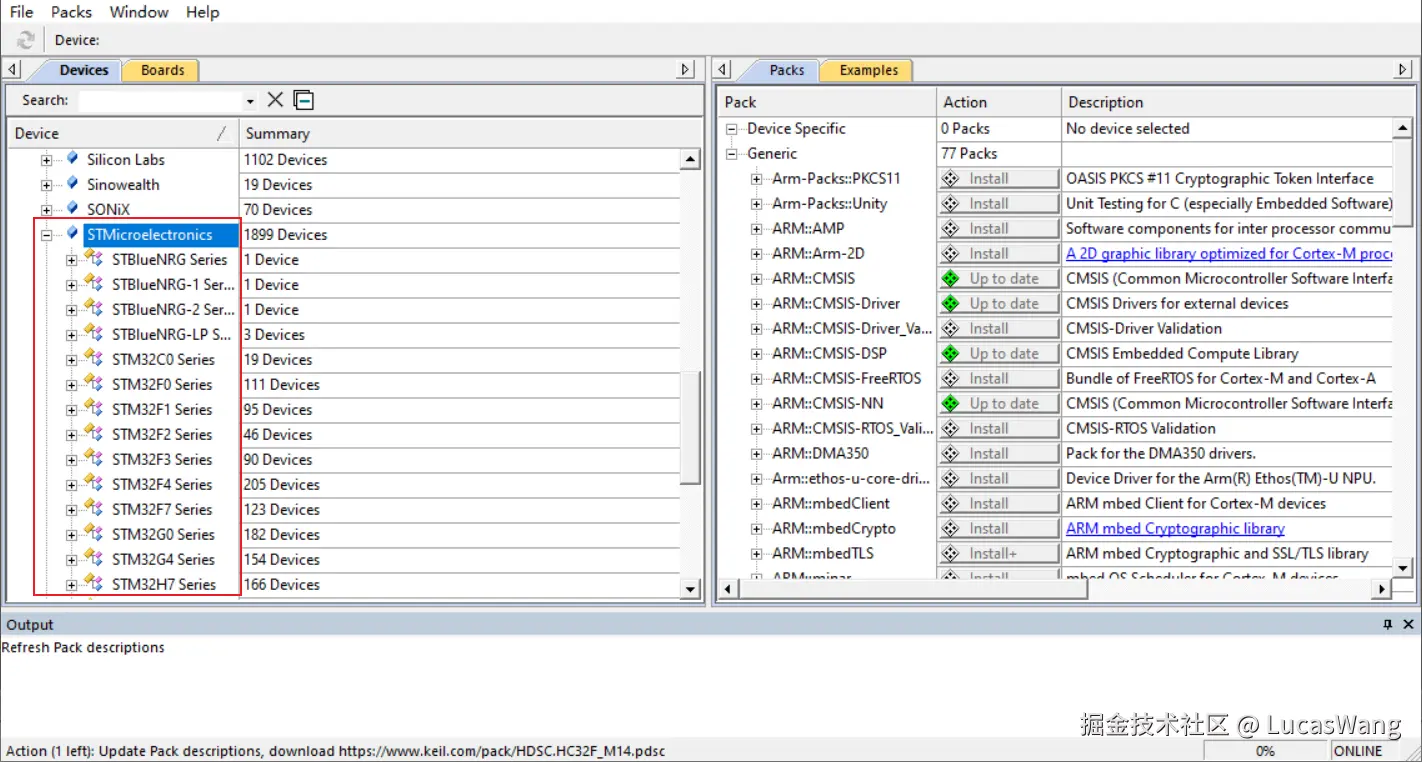Viewport: 1422px width, 762px height.
Task: Click the ONLINE status indicator
Action: [x=1357, y=751]
